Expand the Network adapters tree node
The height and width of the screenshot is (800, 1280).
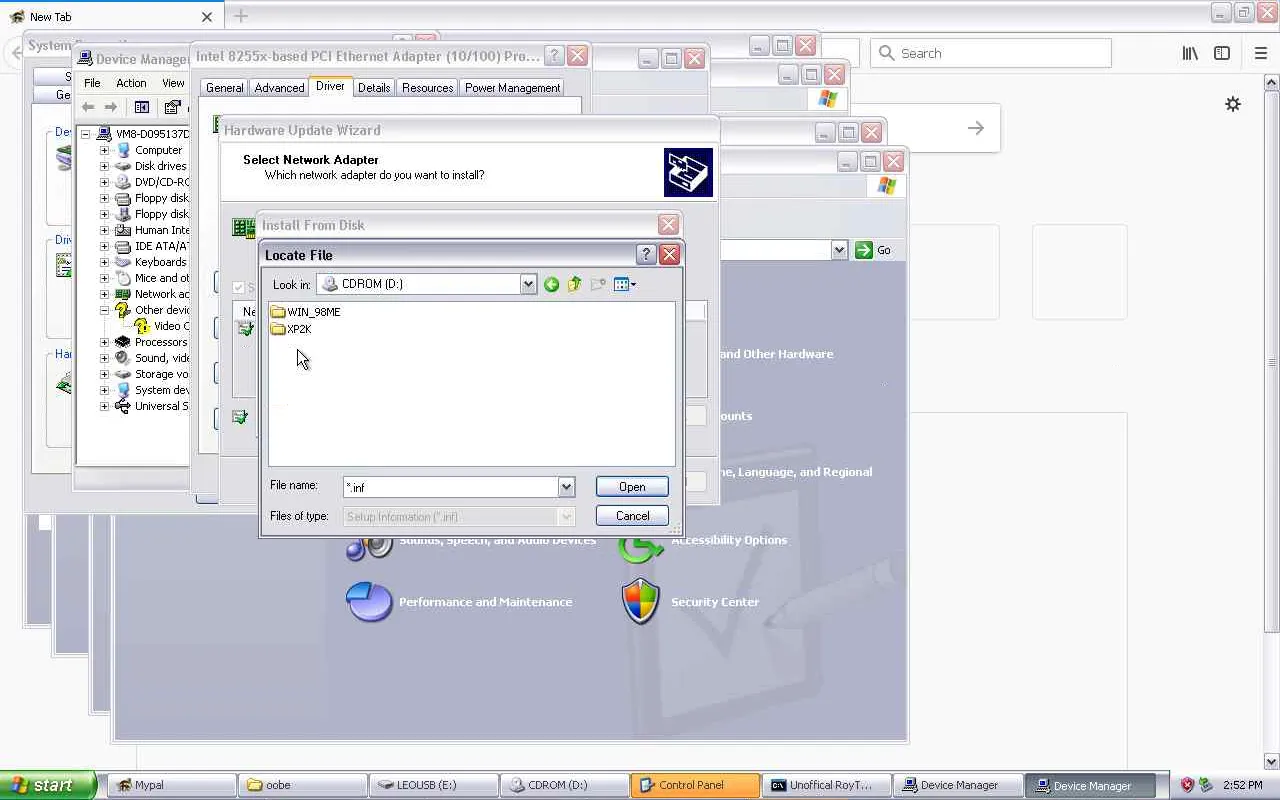point(104,294)
